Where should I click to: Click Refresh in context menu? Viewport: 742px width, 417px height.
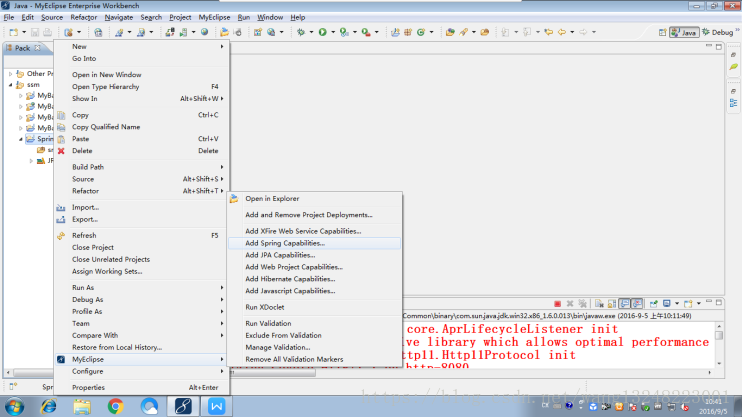tap(142, 236)
